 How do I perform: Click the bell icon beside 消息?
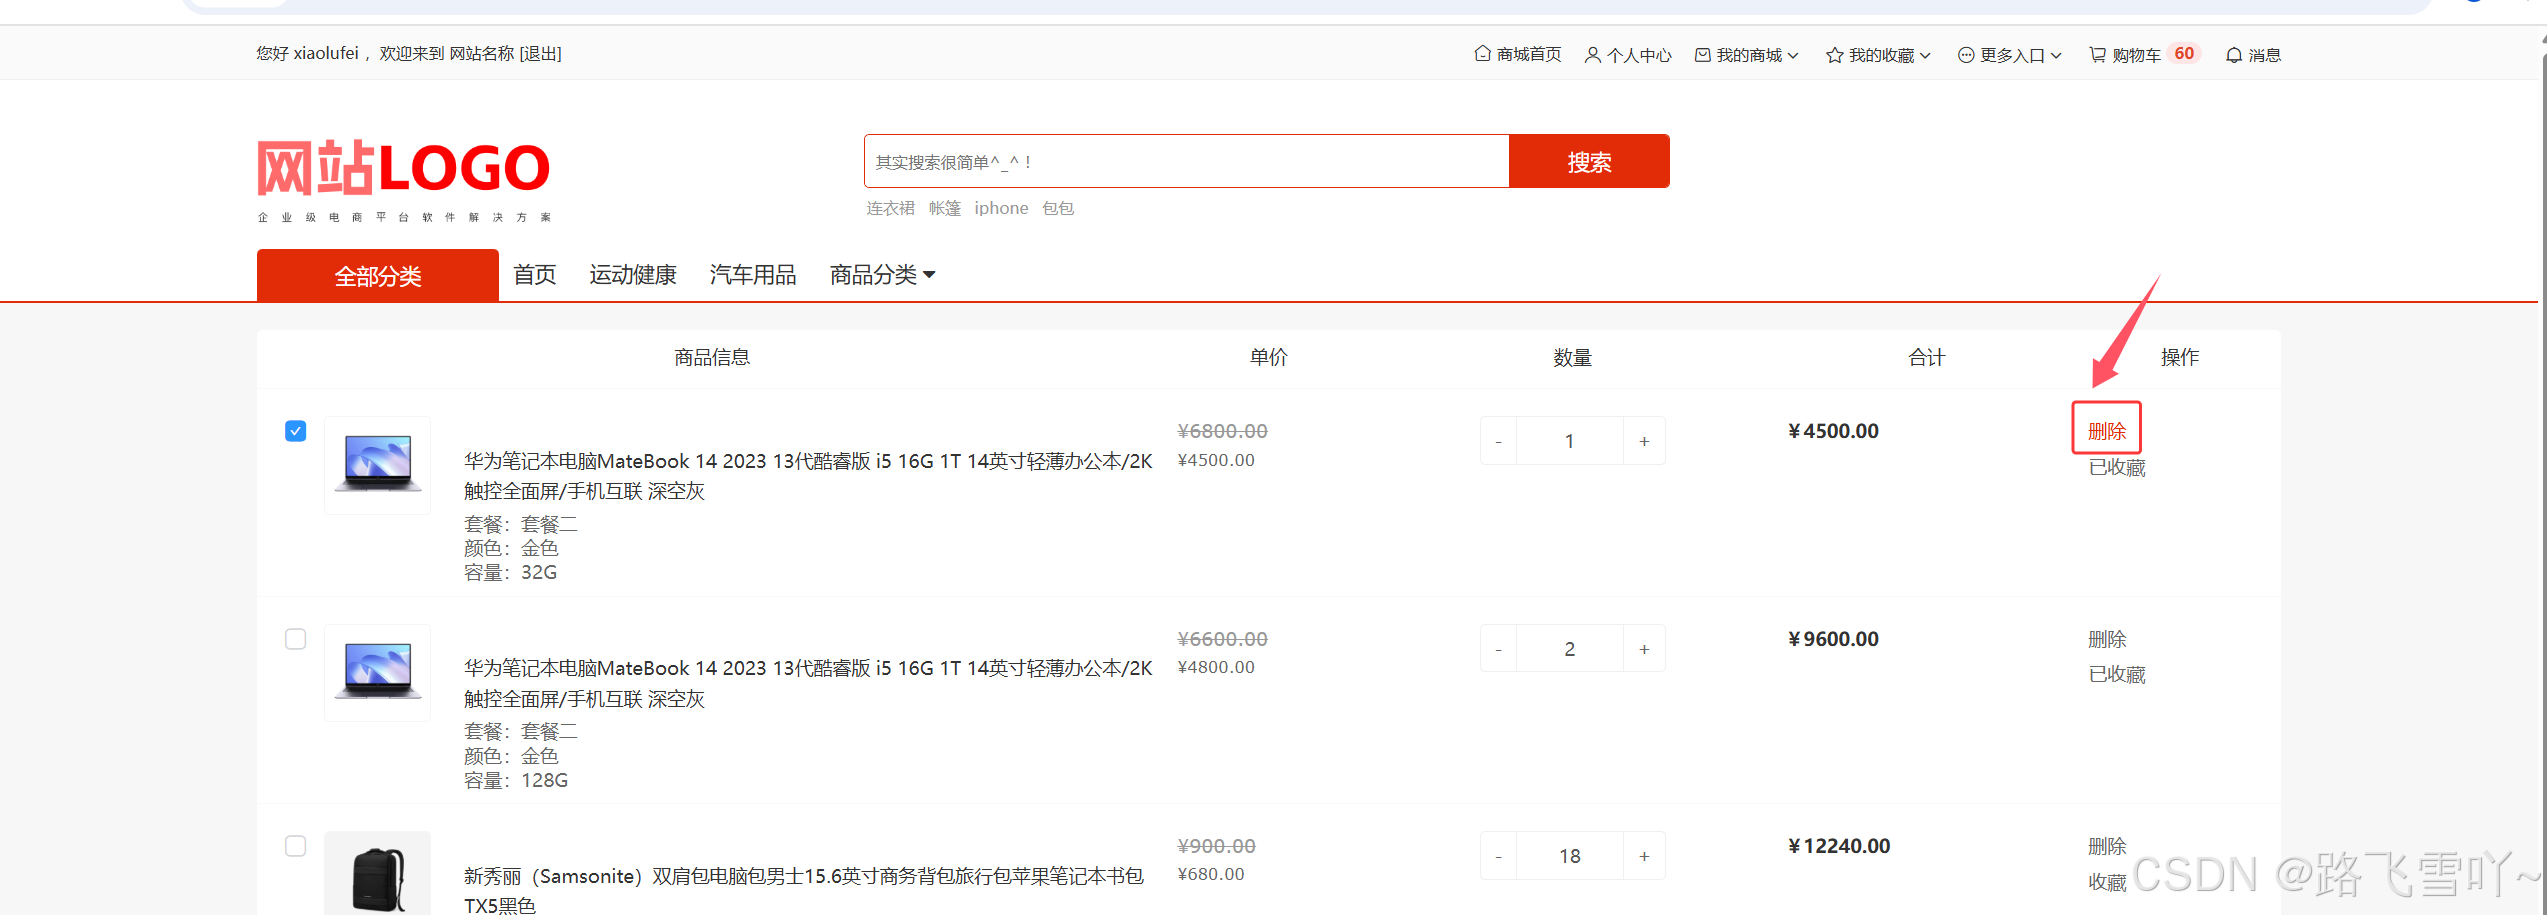tap(2234, 55)
